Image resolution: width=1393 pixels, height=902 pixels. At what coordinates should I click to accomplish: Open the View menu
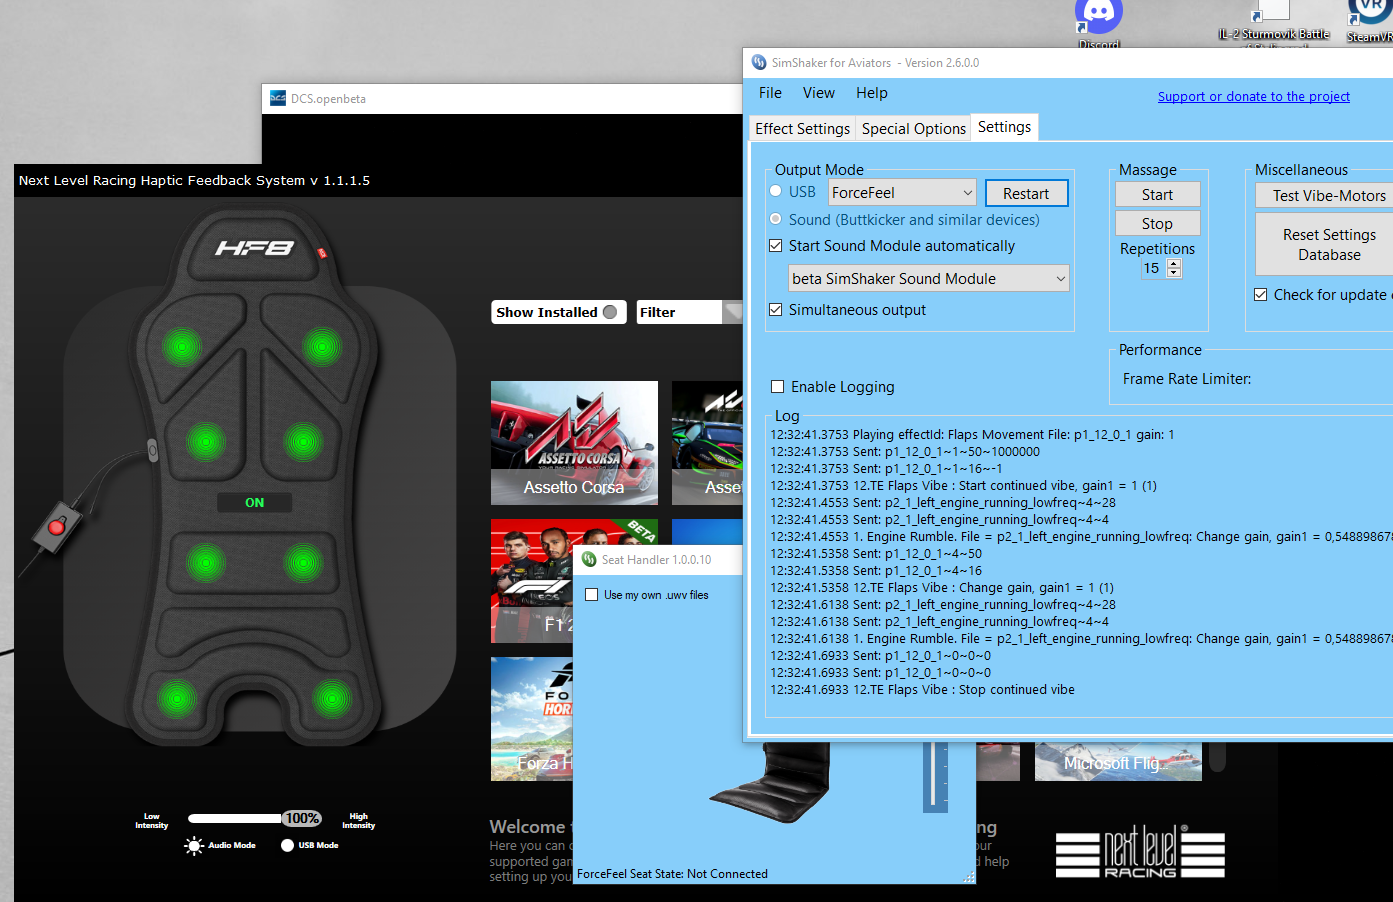pos(818,93)
